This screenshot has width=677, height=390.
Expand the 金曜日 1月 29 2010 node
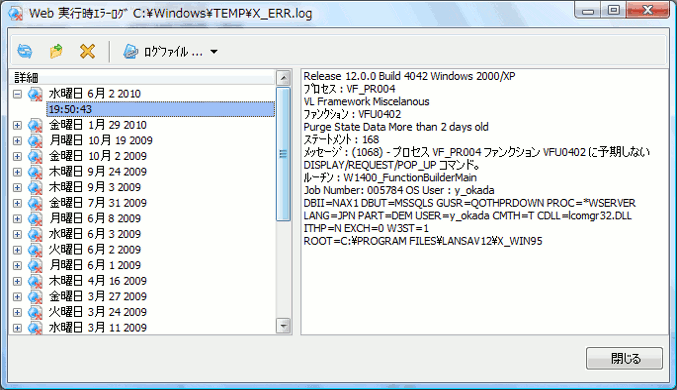tap(17, 125)
